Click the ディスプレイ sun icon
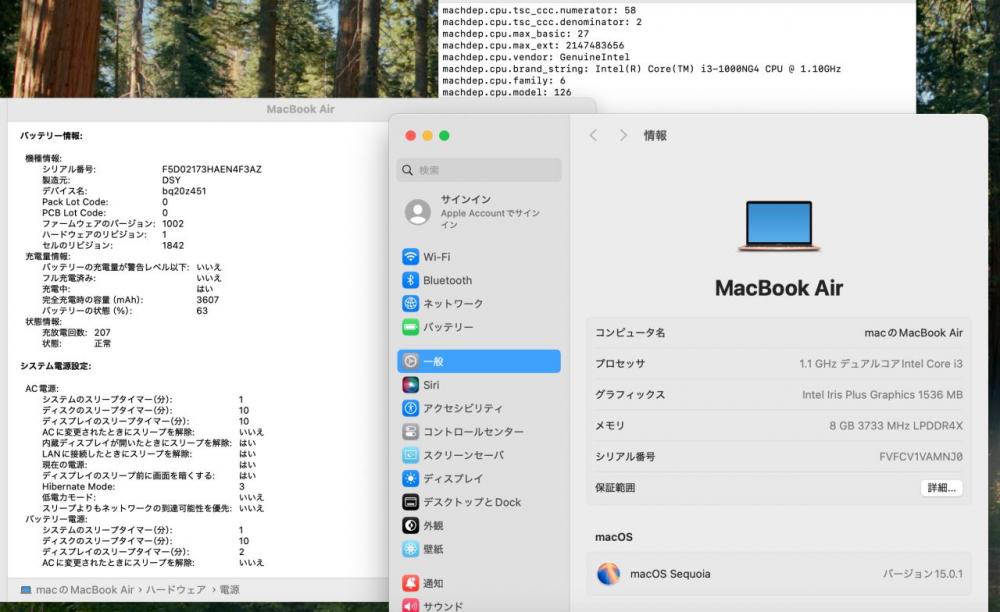 [411, 479]
